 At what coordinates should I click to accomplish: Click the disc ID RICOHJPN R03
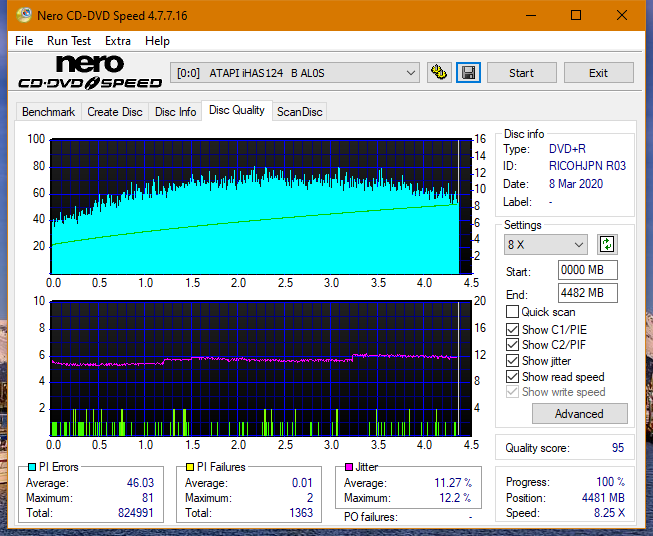tap(588, 166)
